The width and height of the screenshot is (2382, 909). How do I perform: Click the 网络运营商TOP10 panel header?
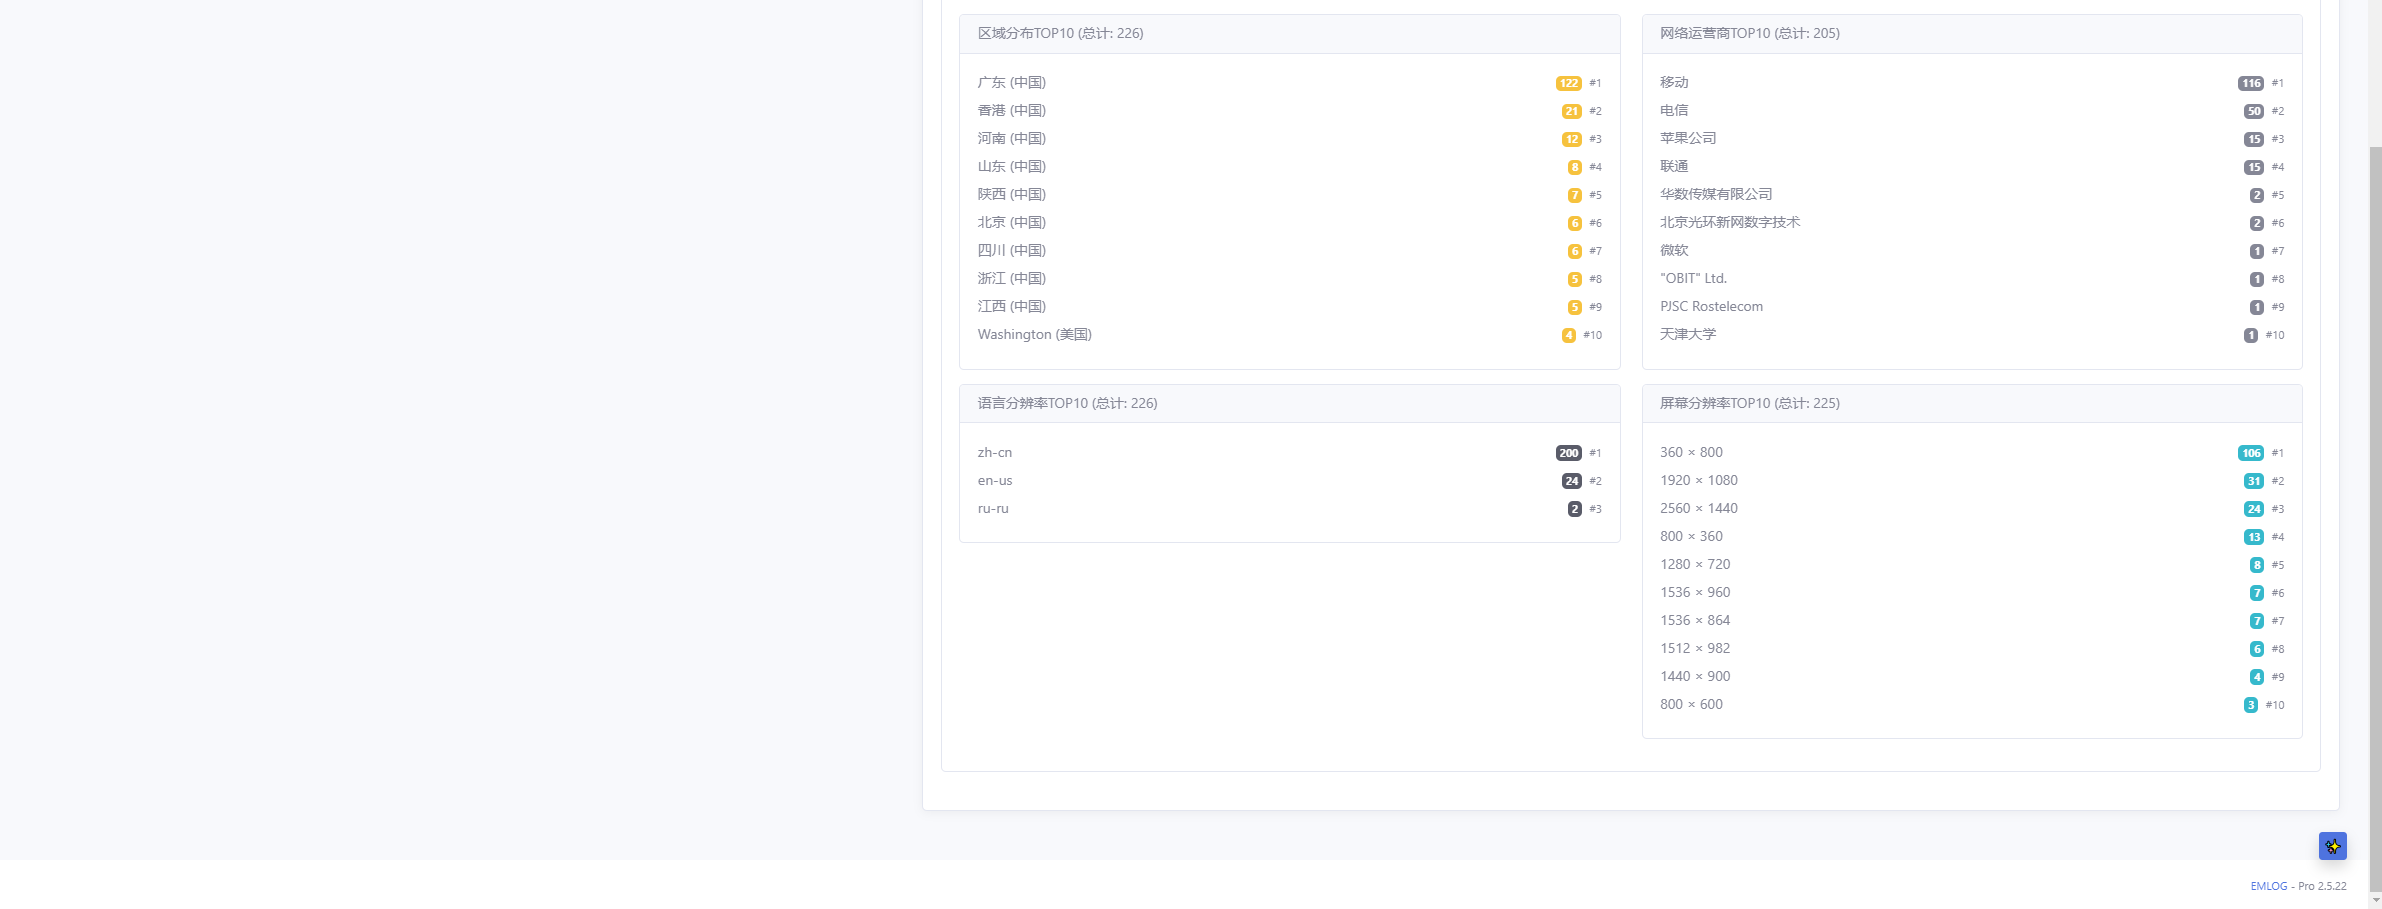(x=1971, y=34)
